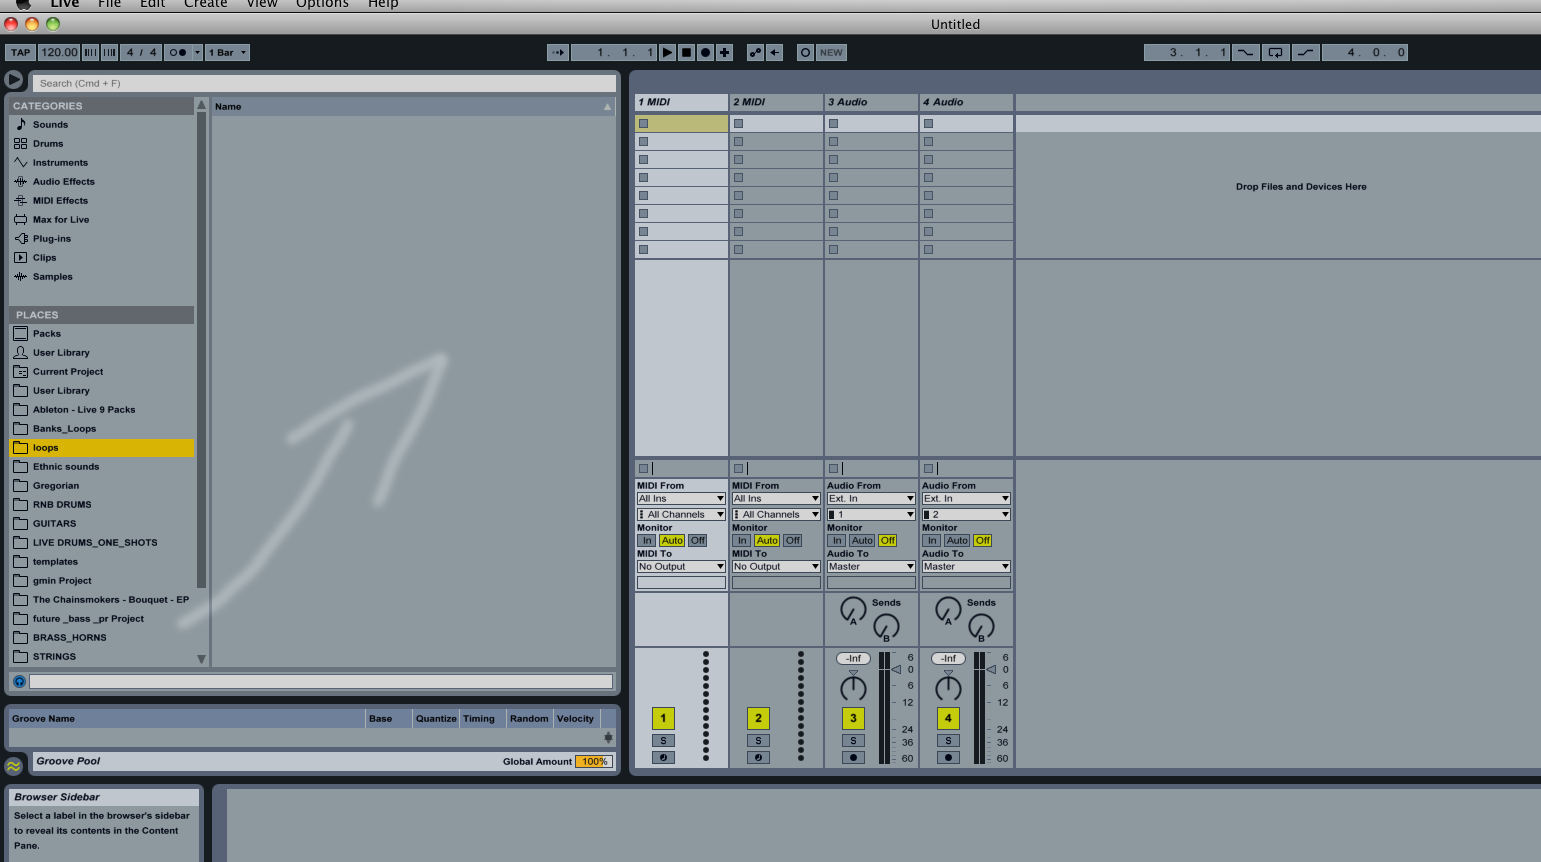Set track 1 MIDI Monitor to In
The image size is (1541, 862).
click(647, 540)
